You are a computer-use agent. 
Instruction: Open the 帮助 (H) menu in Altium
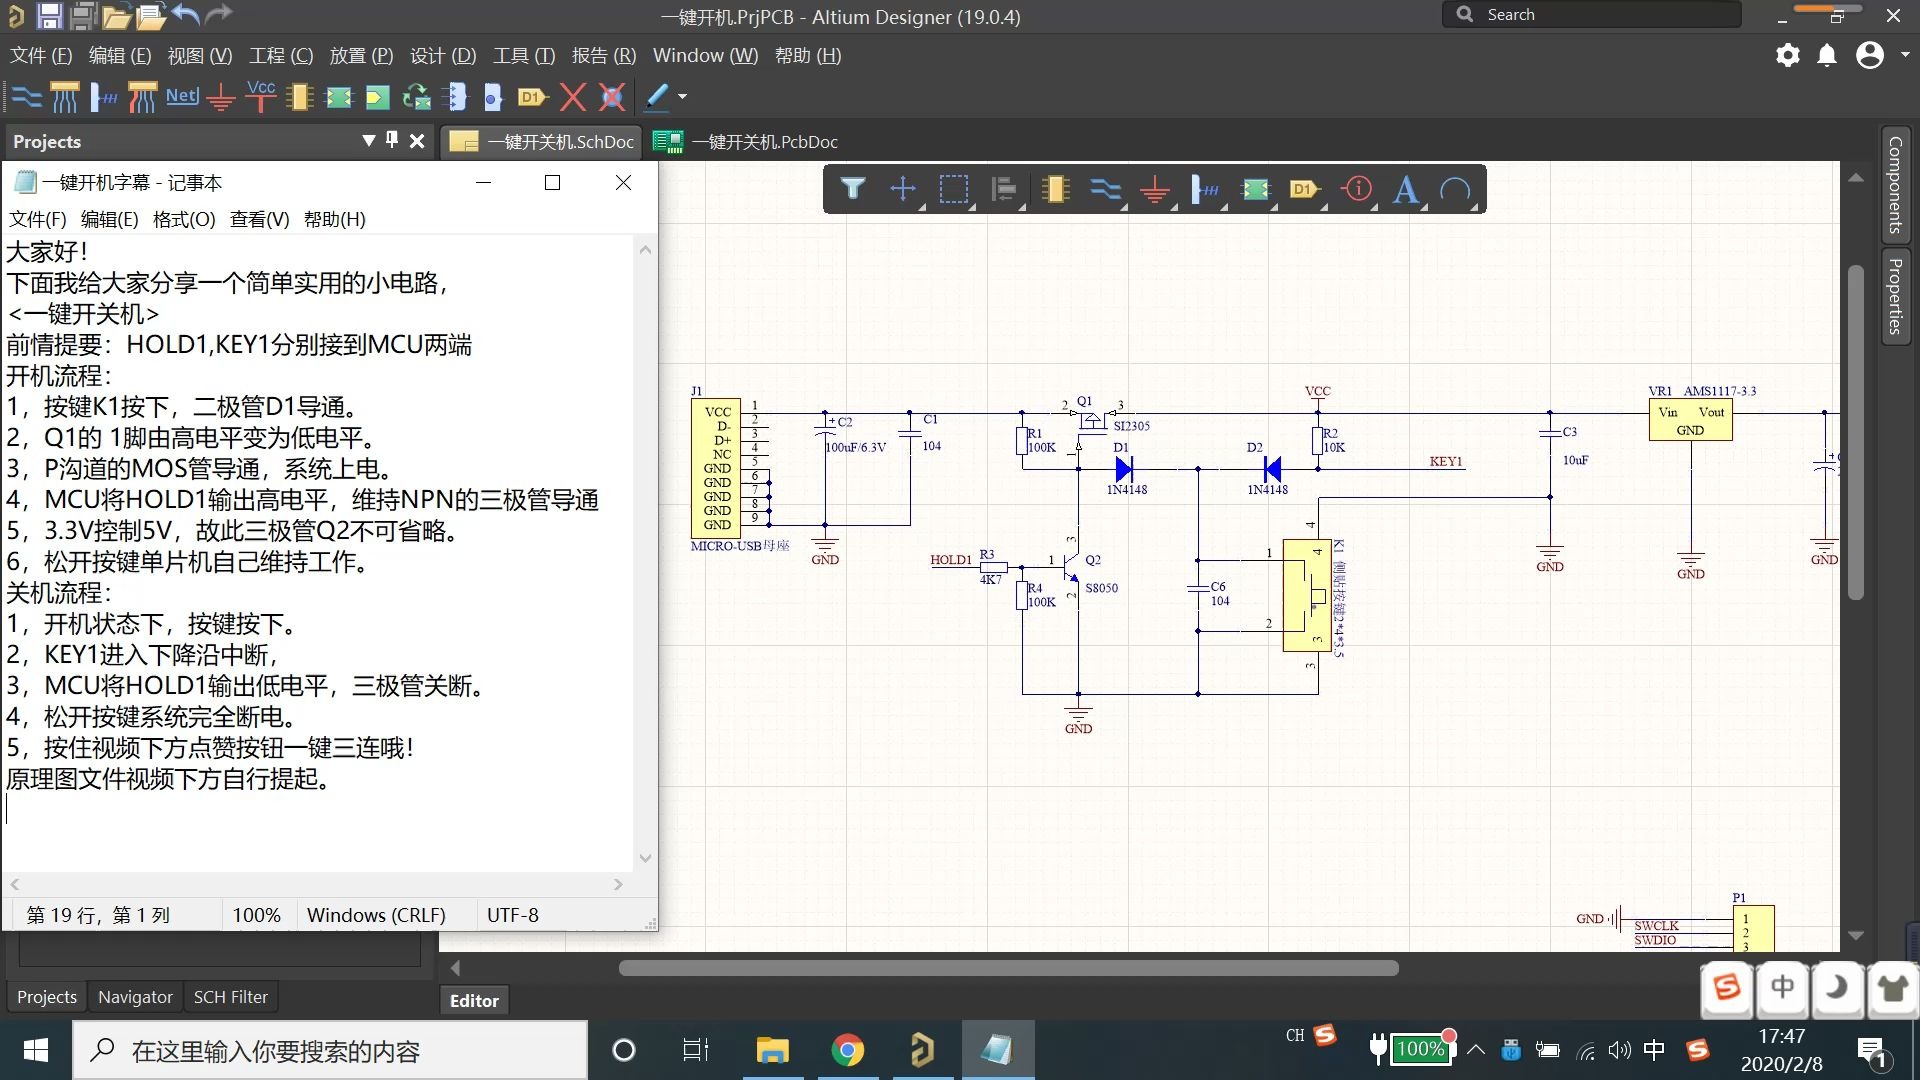point(808,56)
